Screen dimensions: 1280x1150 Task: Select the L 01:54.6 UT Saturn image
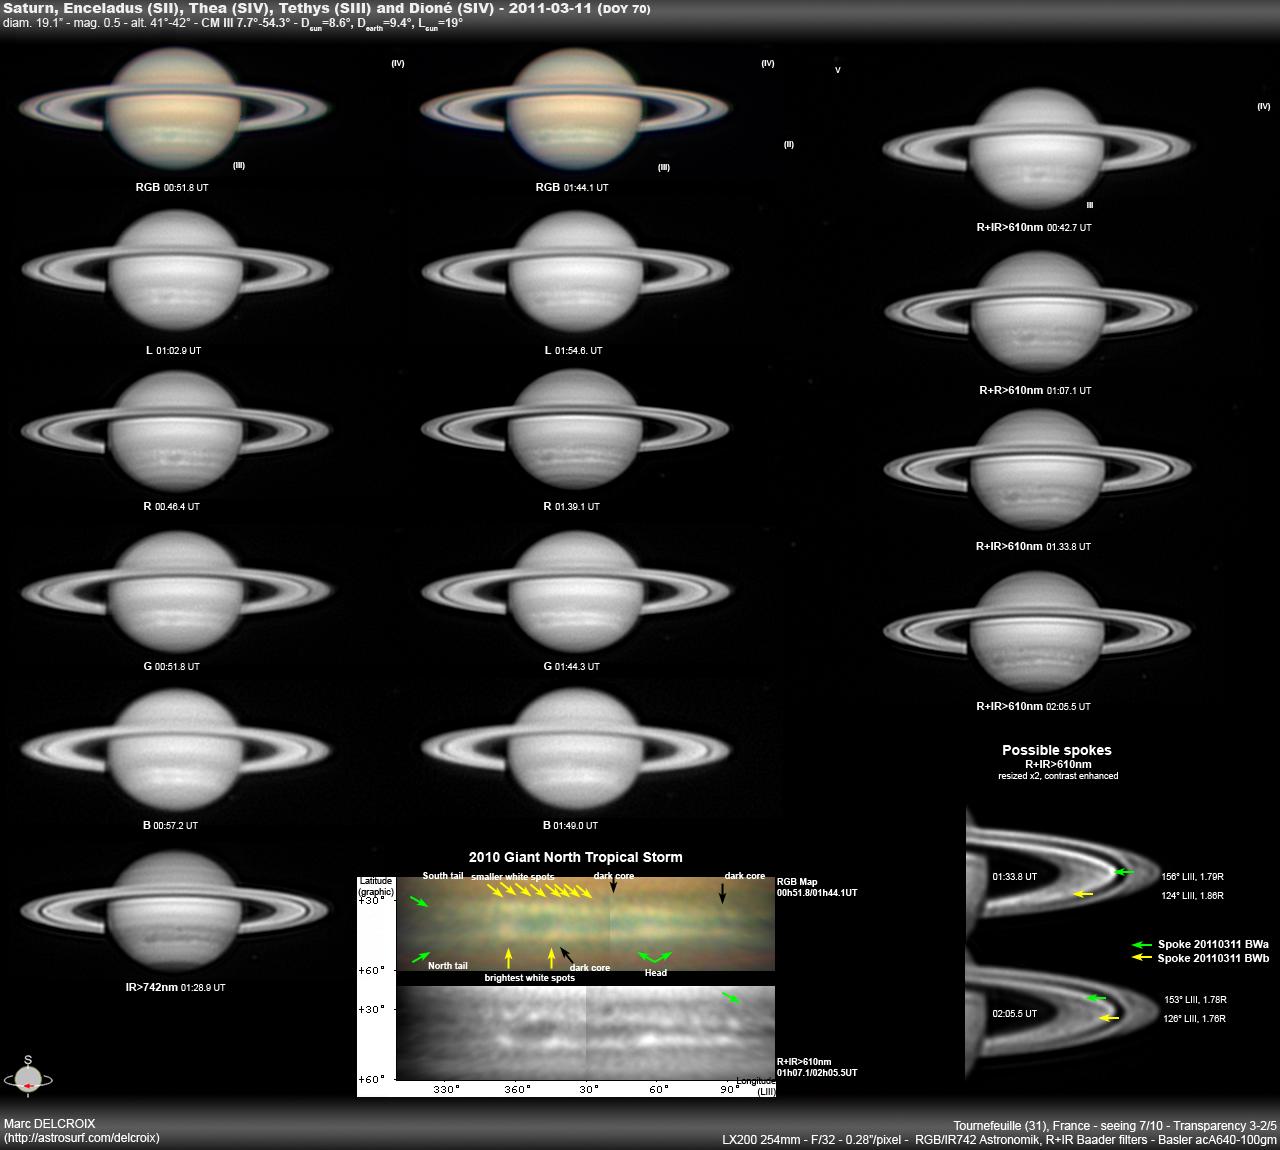pyautogui.click(x=575, y=270)
